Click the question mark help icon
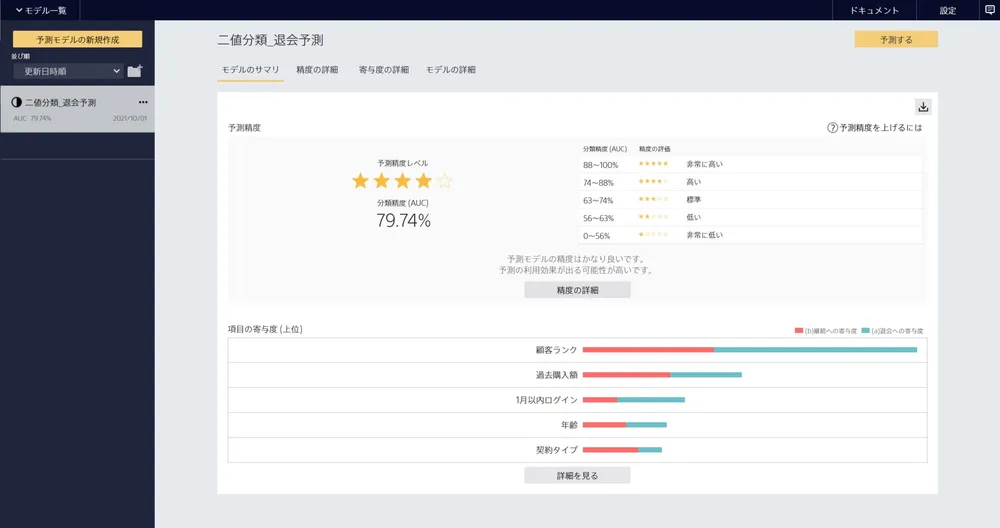 click(832, 128)
